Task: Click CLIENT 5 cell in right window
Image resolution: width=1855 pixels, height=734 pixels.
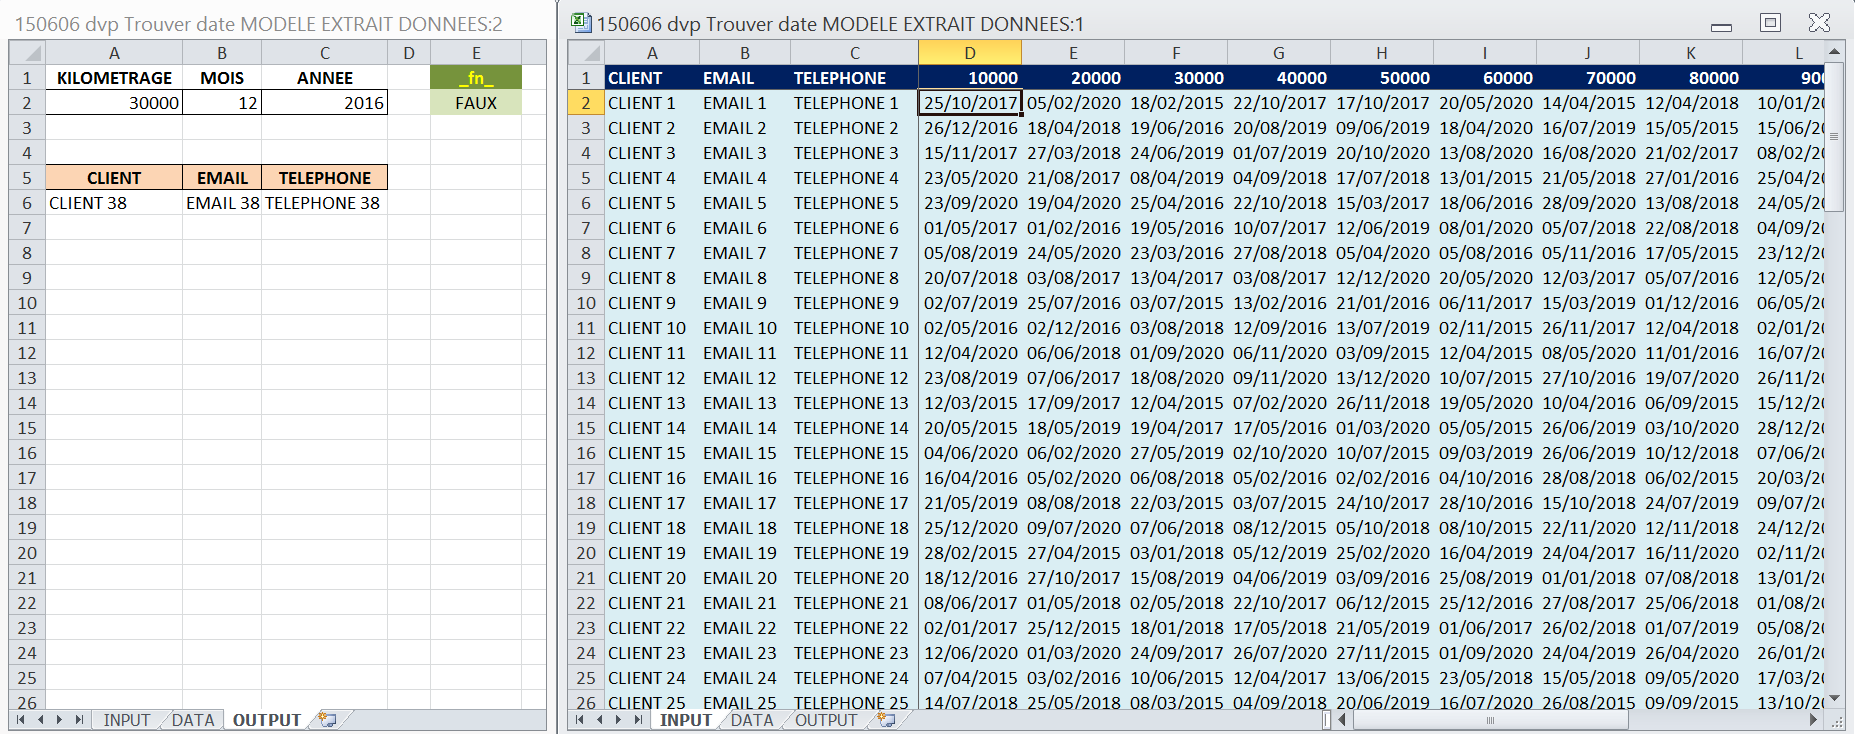Action: pos(652,203)
